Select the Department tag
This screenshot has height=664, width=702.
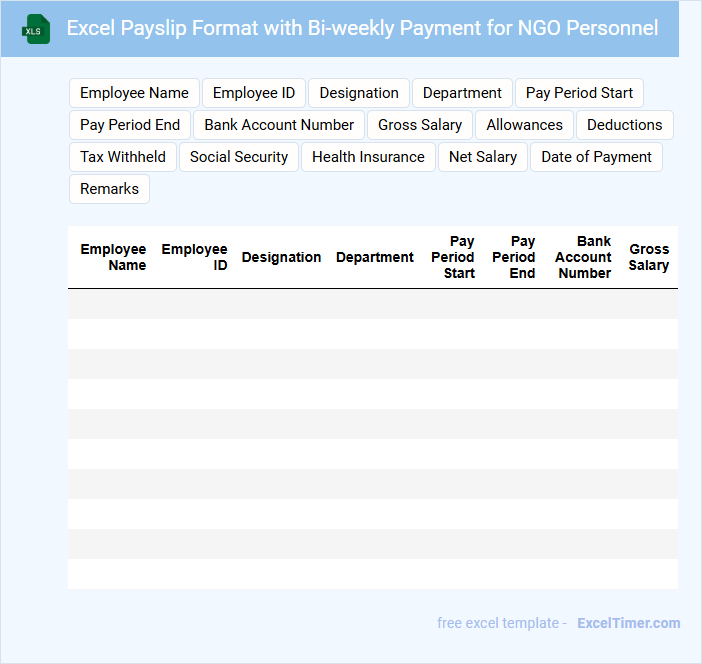tap(462, 93)
